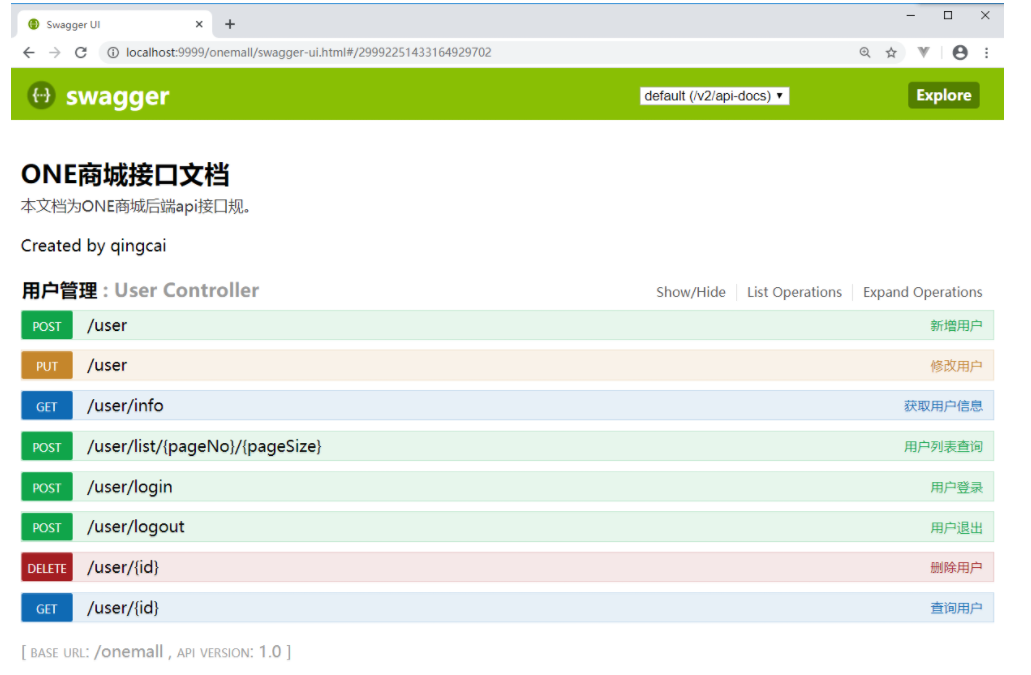Reload the page with refresh icon
Image resolution: width=1031 pixels, height=675 pixels.
pos(81,53)
